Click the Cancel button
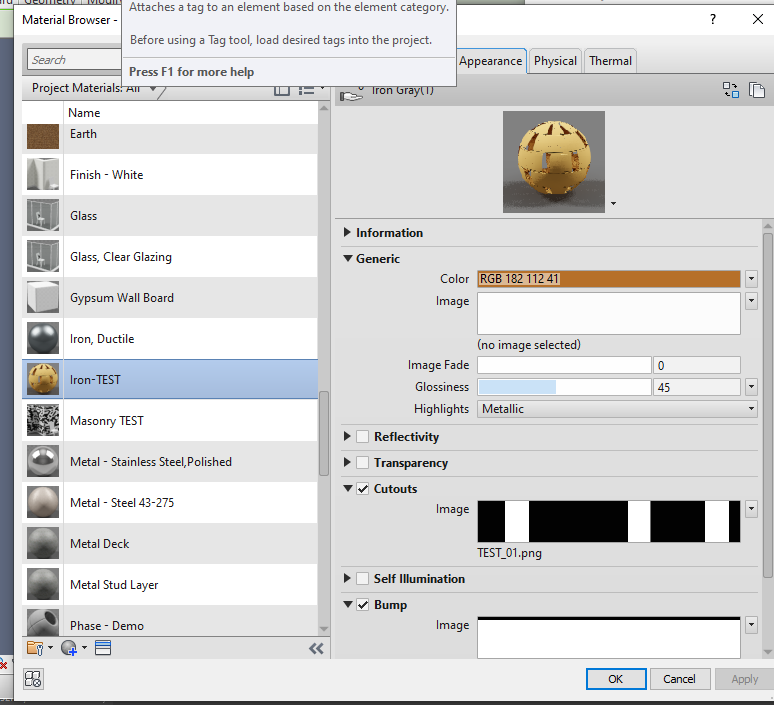The width and height of the screenshot is (774, 705). (679, 679)
